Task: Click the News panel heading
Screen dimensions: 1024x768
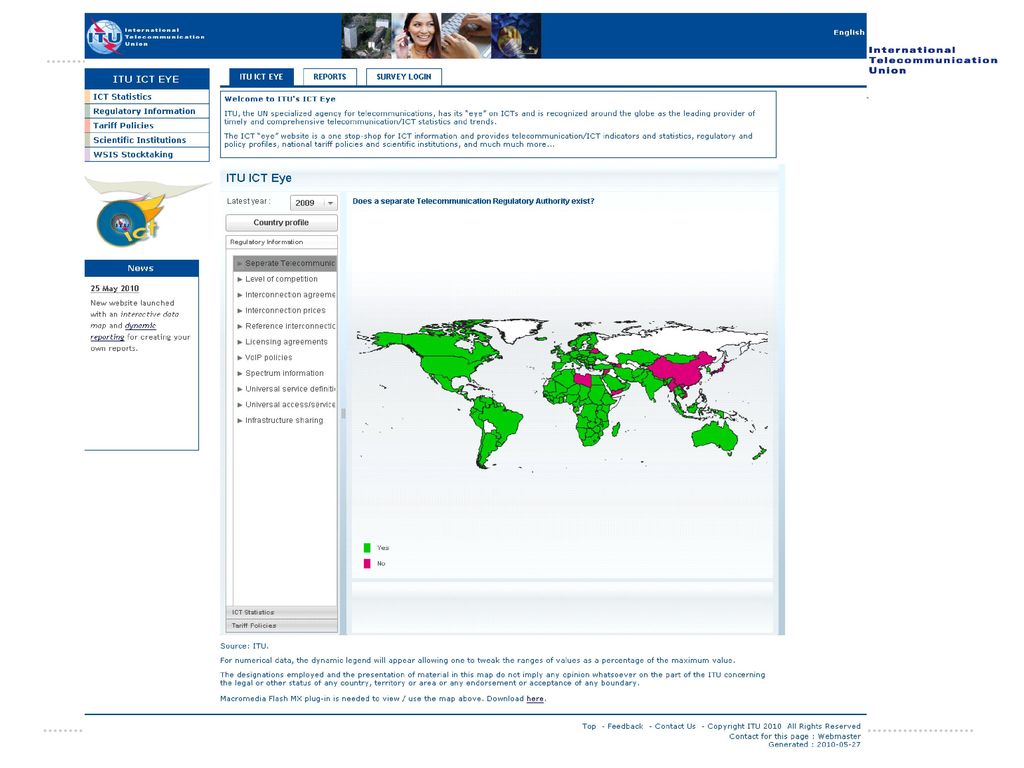Action: pos(141,268)
